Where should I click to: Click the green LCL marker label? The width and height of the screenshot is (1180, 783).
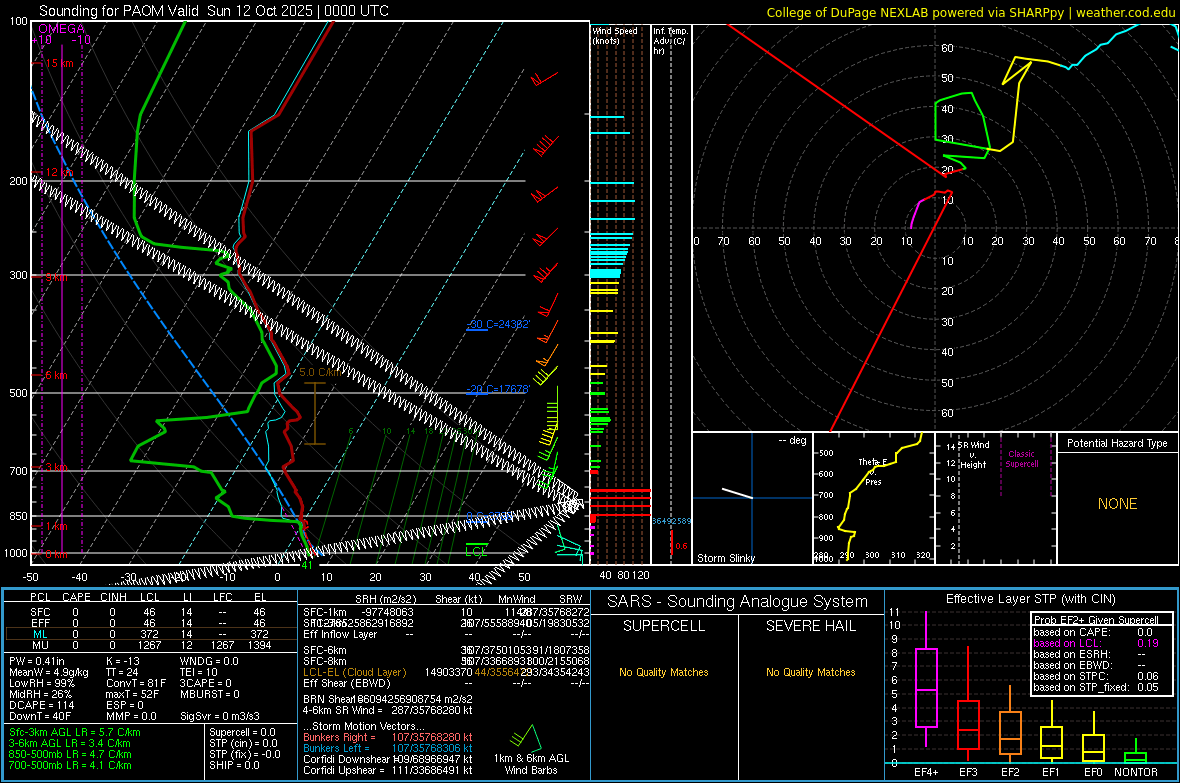tap(476, 552)
